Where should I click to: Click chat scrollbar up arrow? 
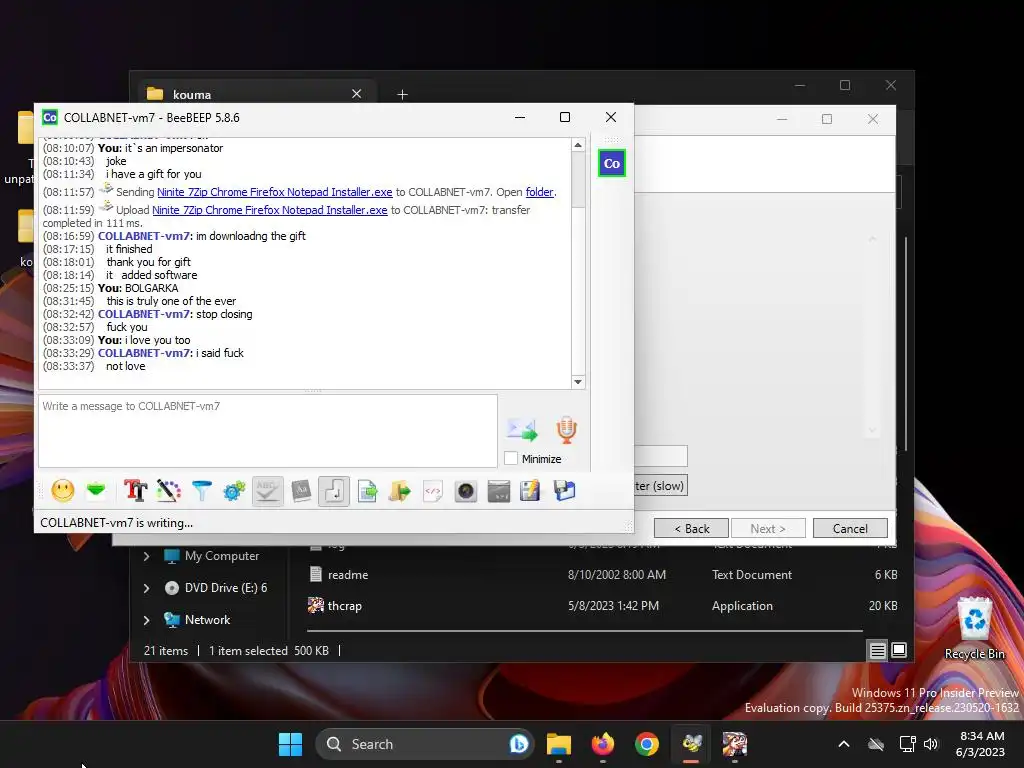click(578, 145)
